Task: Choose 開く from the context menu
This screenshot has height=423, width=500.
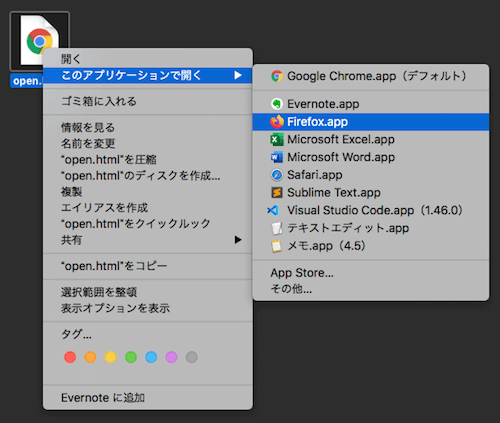Action: (x=148, y=59)
